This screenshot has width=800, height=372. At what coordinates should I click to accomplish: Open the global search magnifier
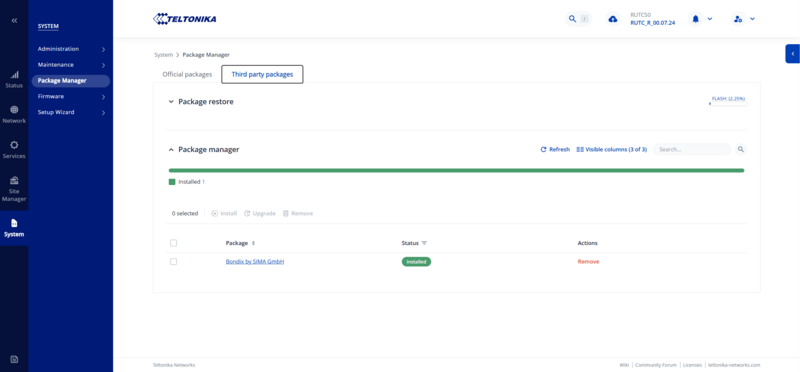[572, 19]
